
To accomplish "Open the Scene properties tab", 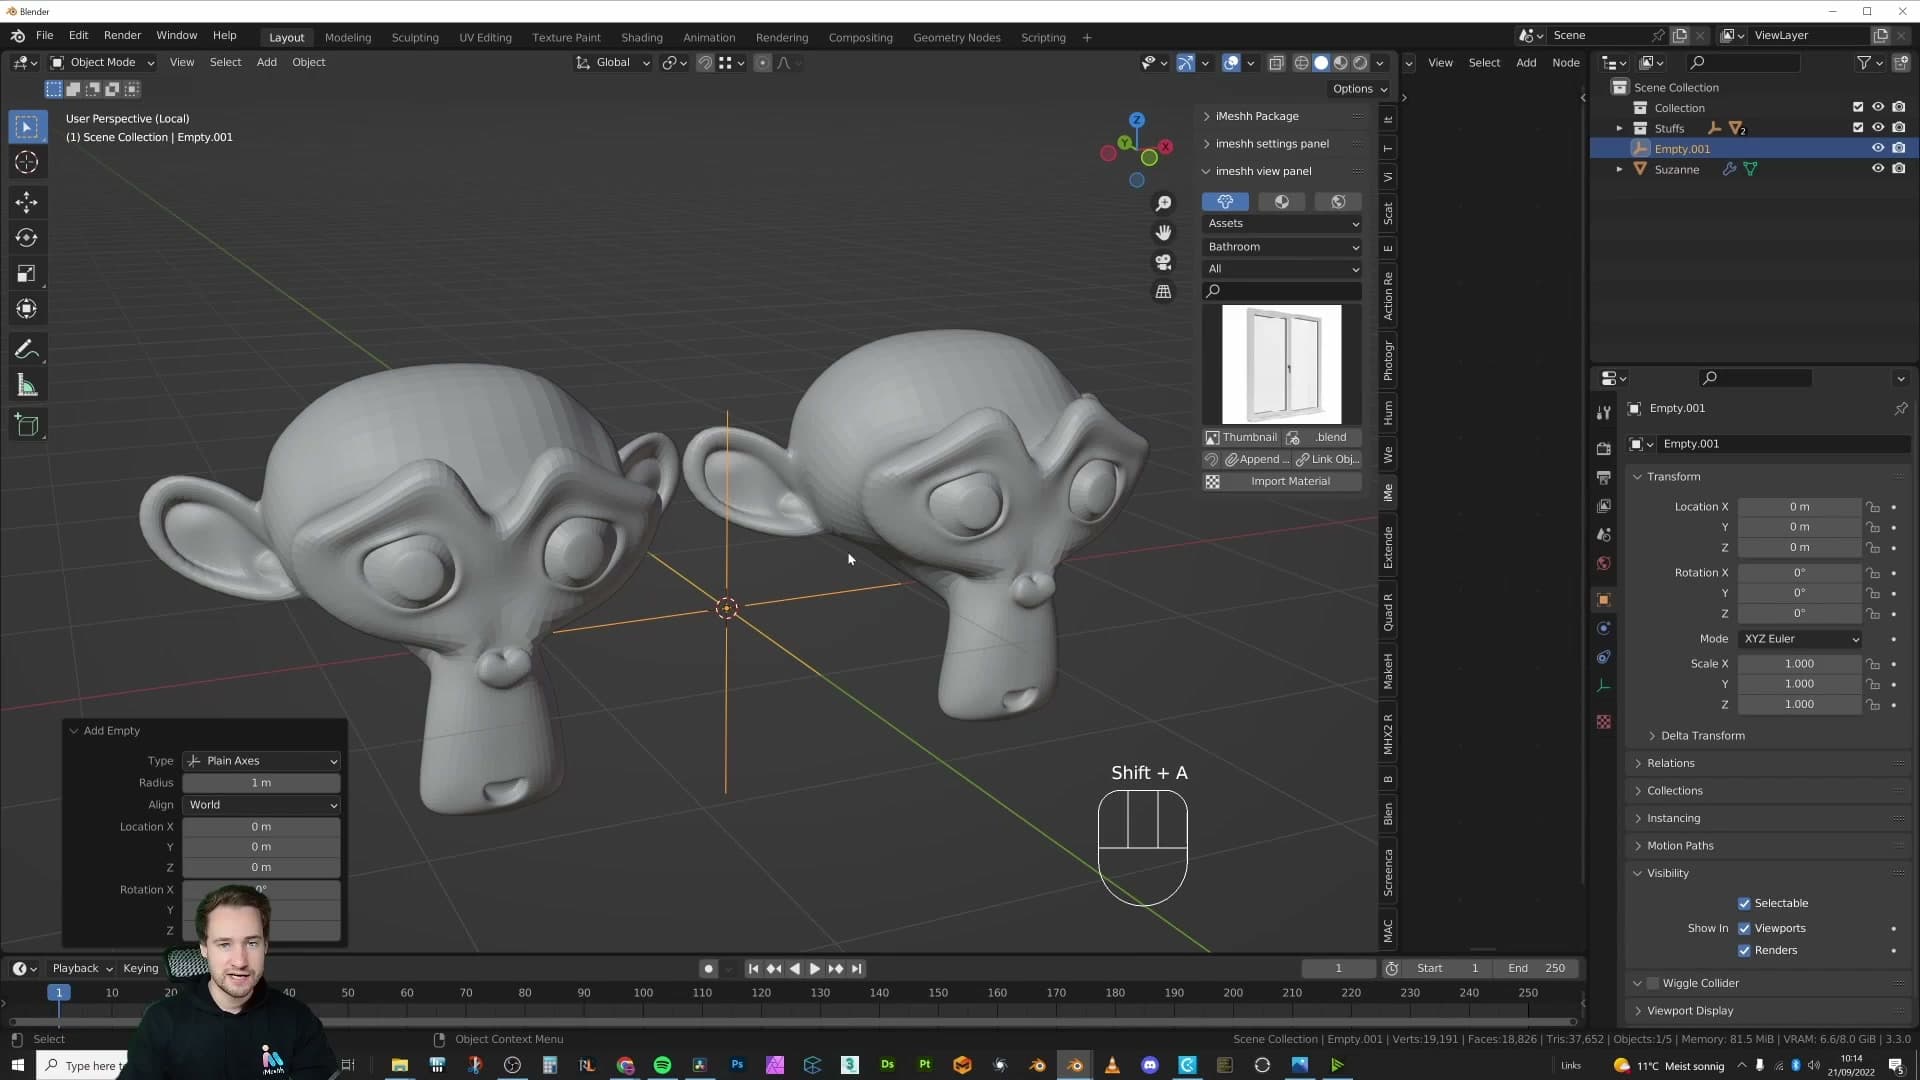I will point(1604,535).
